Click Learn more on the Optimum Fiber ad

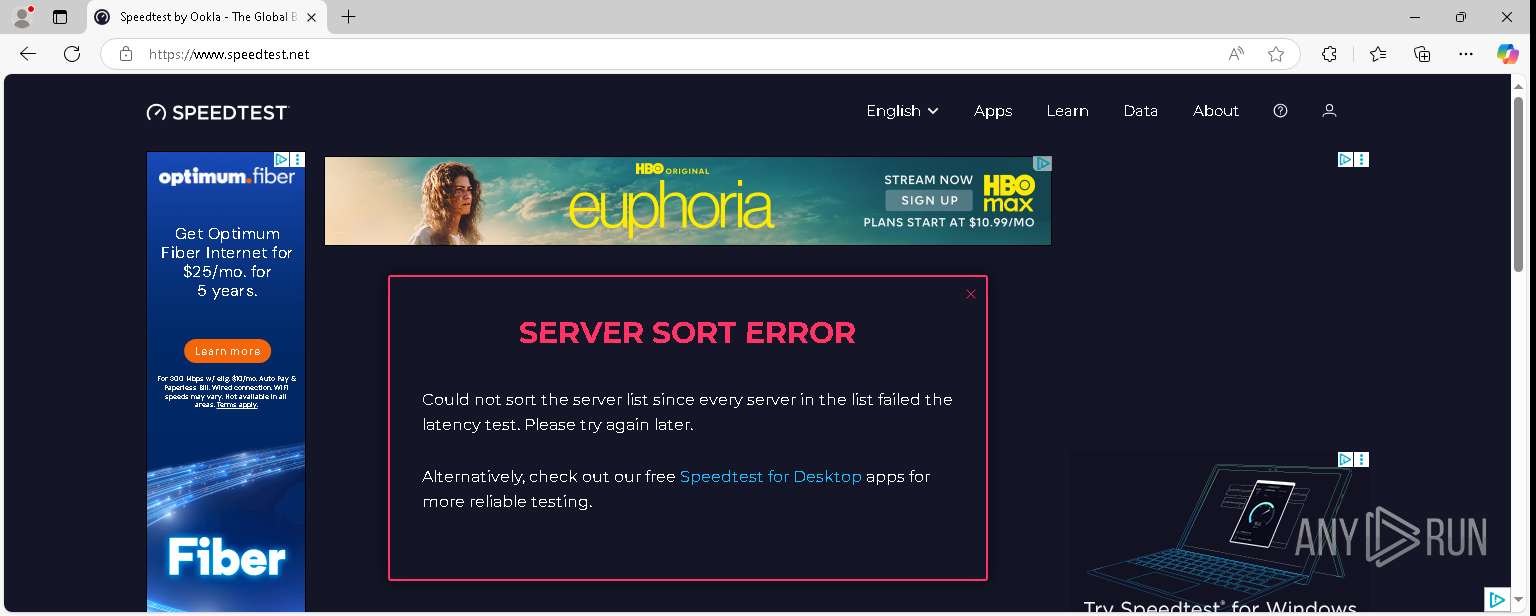point(227,351)
